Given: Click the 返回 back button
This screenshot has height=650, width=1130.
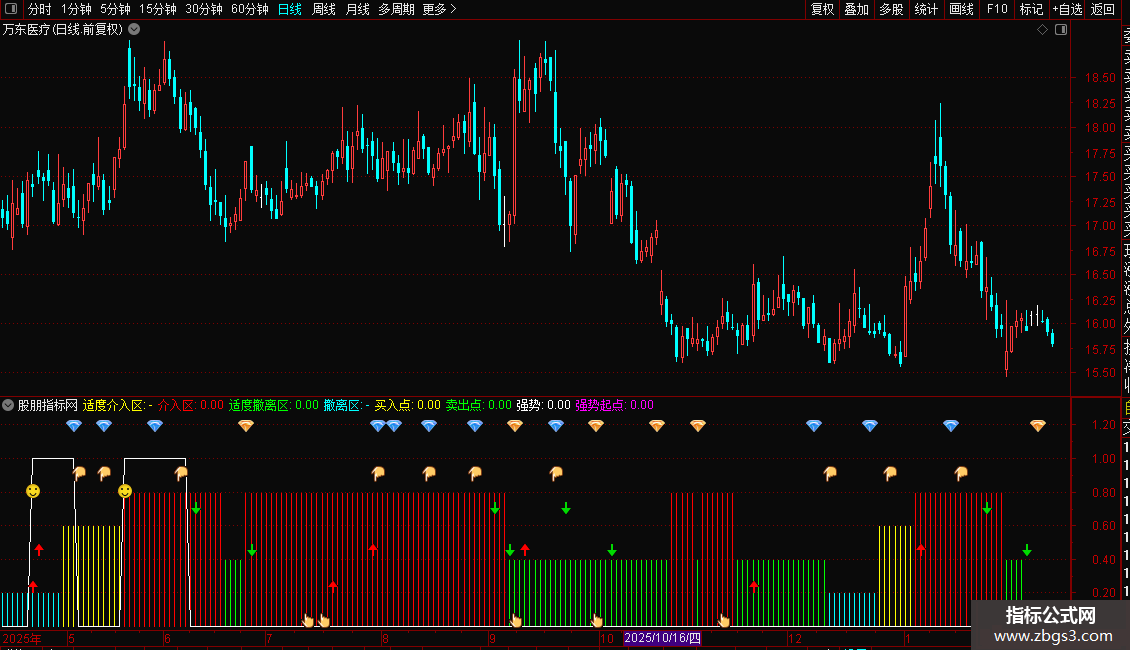Looking at the screenshot, I should click(x=1103, y=9).
